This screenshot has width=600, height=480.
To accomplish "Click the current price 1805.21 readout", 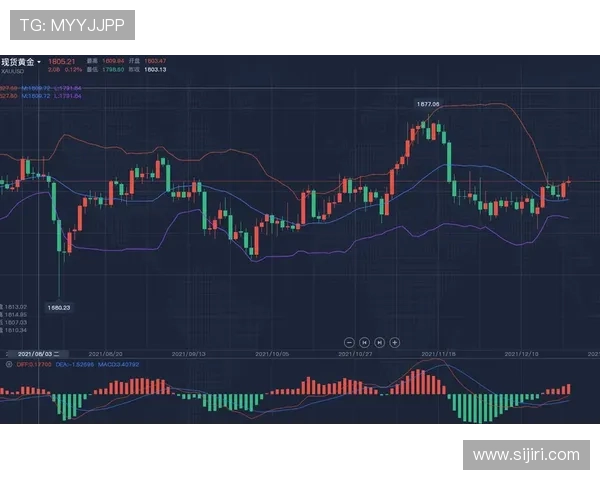I will point(62,62).
